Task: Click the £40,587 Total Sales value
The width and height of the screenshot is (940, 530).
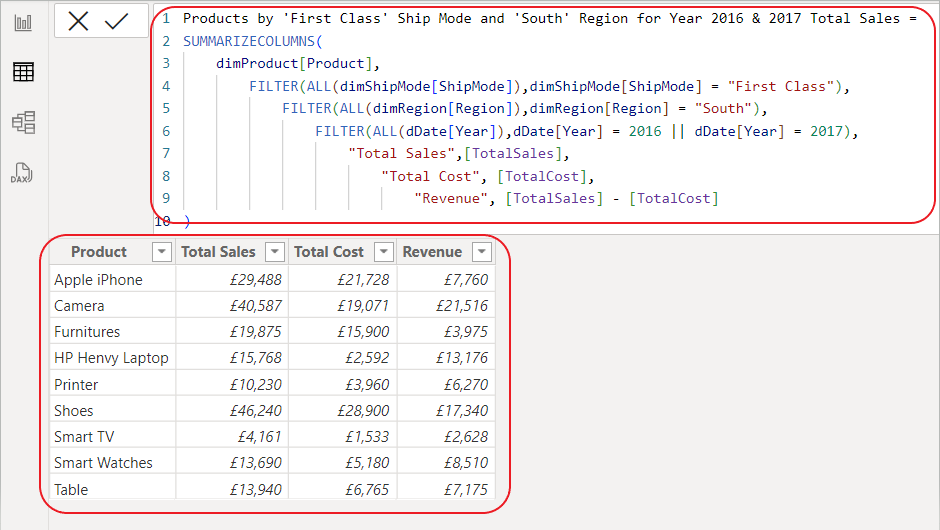Action: (x=255, y=306)
